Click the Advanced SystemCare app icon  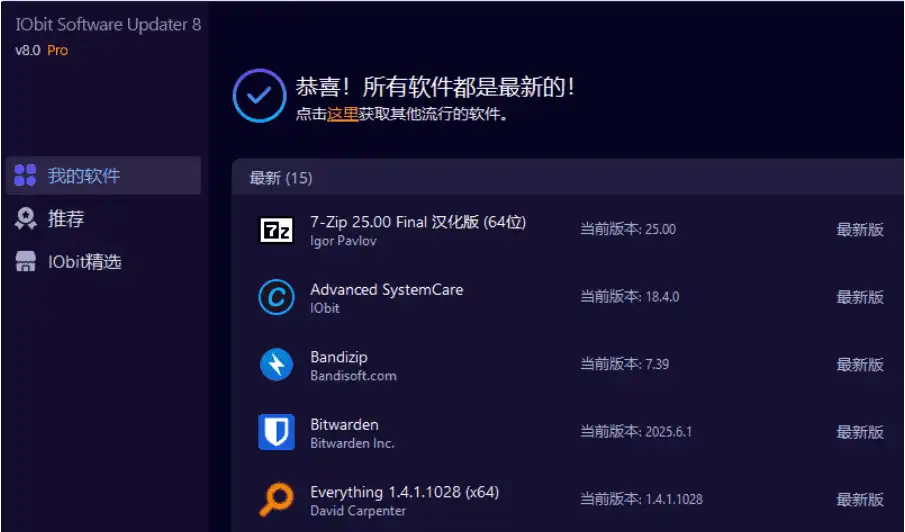[276, 297]
